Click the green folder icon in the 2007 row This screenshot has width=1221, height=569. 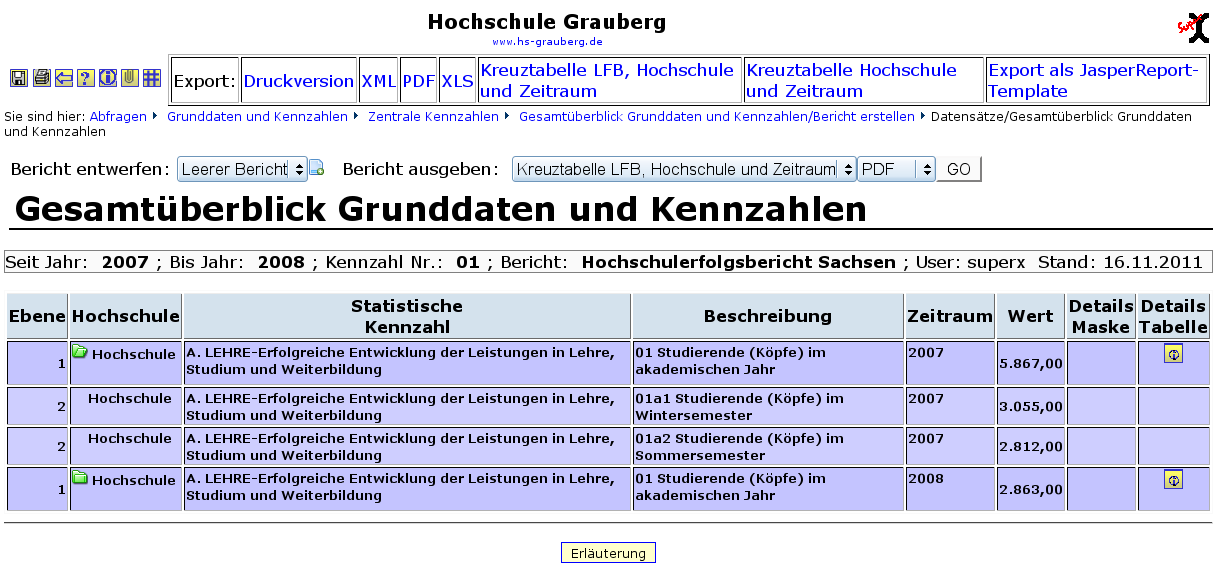tap(80, 352)
